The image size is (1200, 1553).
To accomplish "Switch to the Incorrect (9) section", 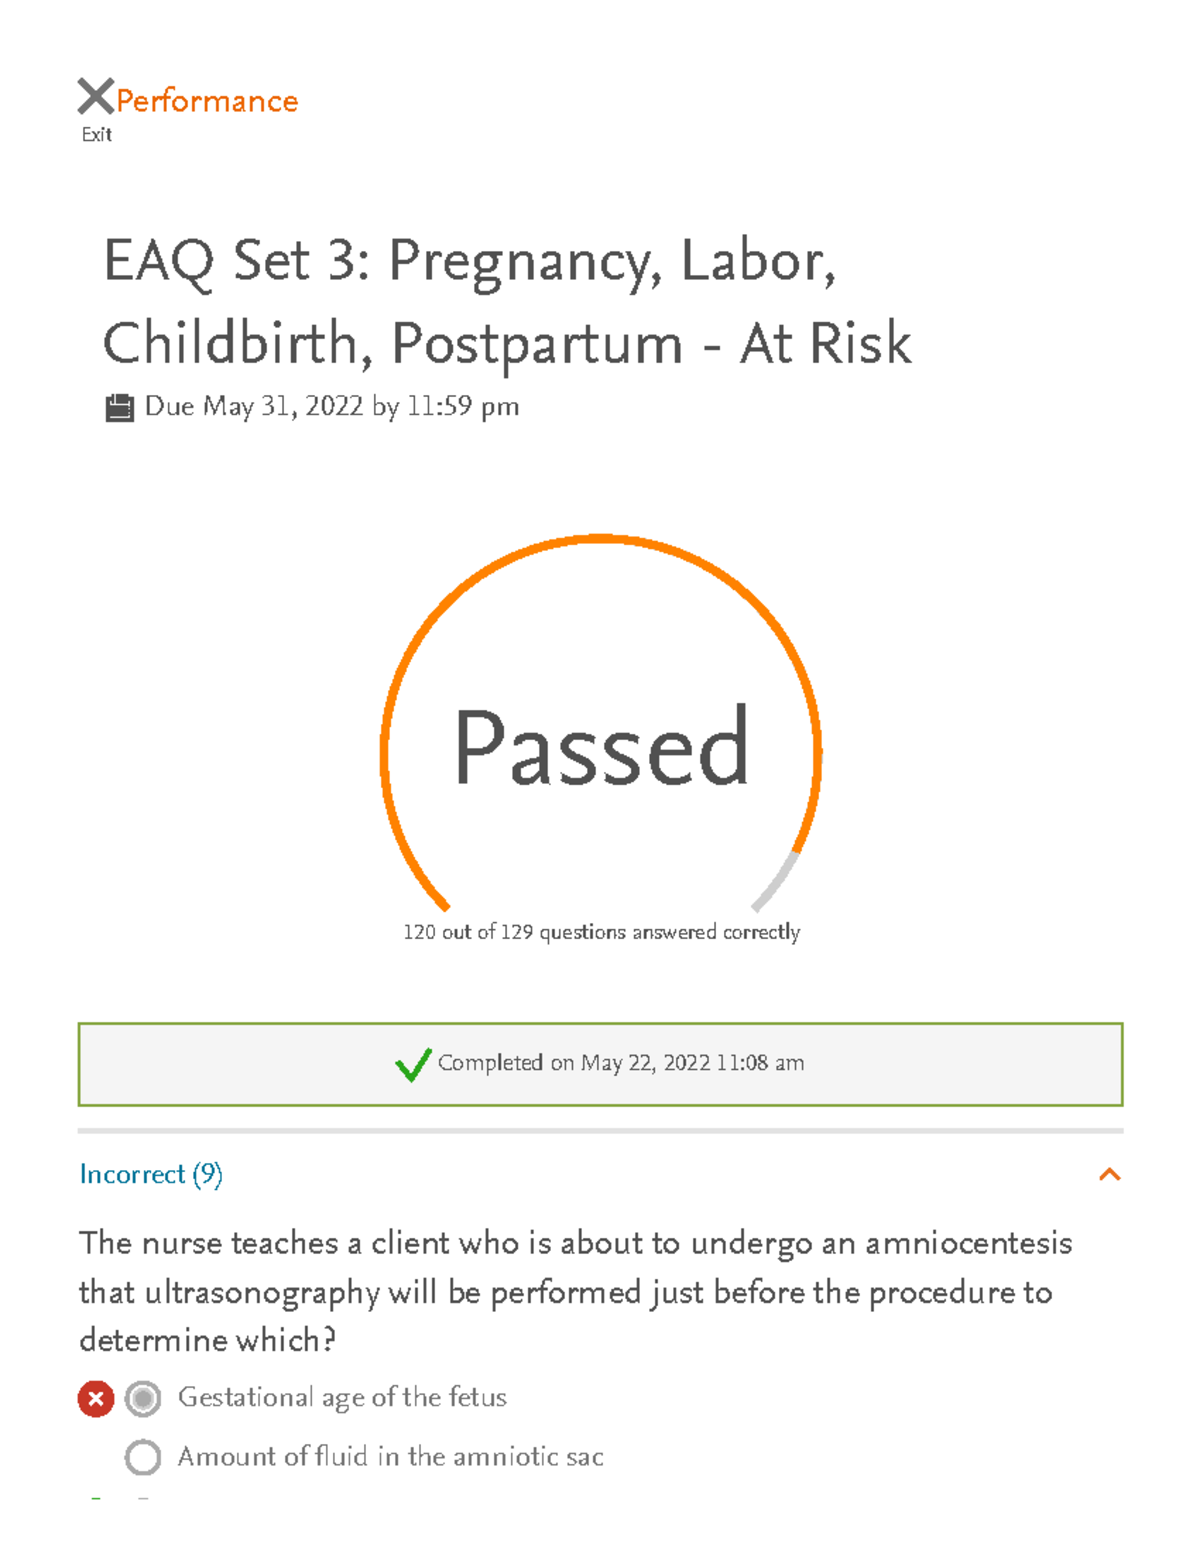I will coord(152,1175).
